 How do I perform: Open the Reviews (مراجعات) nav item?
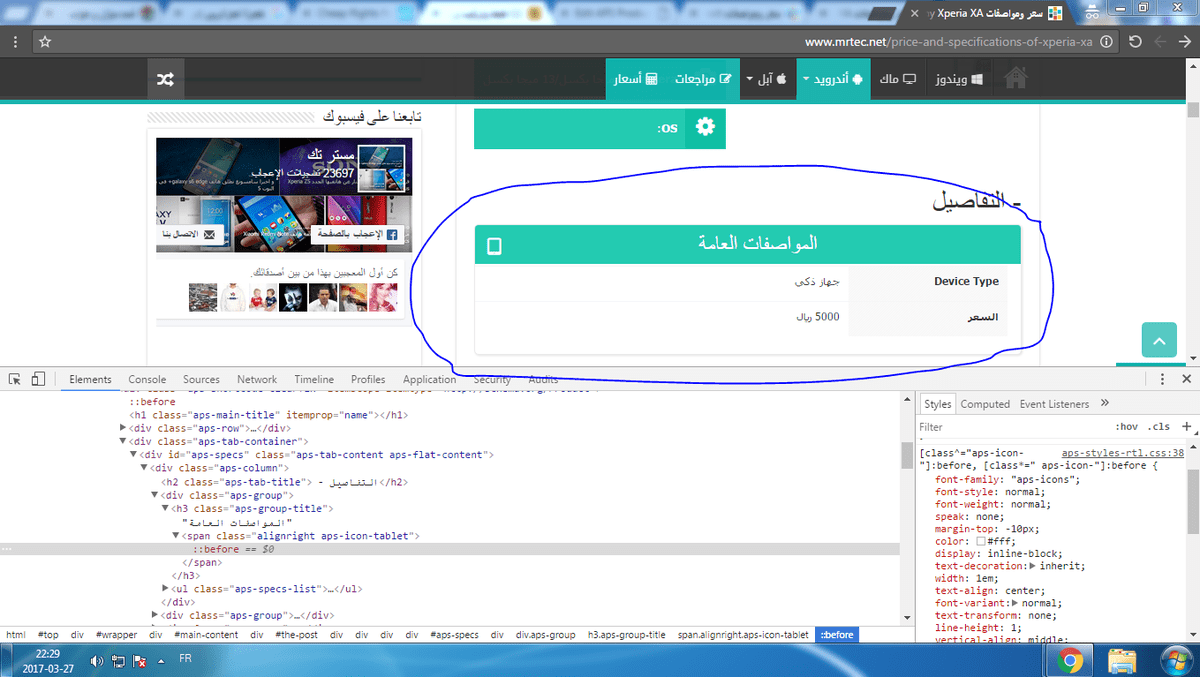(703, 78)
